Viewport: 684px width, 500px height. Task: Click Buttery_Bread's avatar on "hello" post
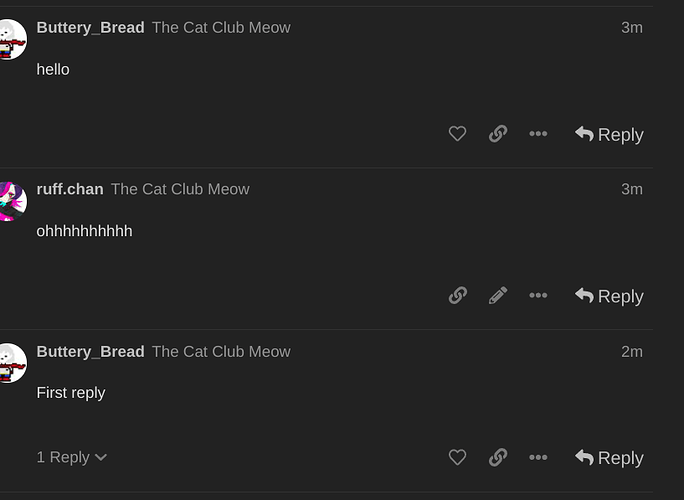pyautogui.click(x=12, y=39)
